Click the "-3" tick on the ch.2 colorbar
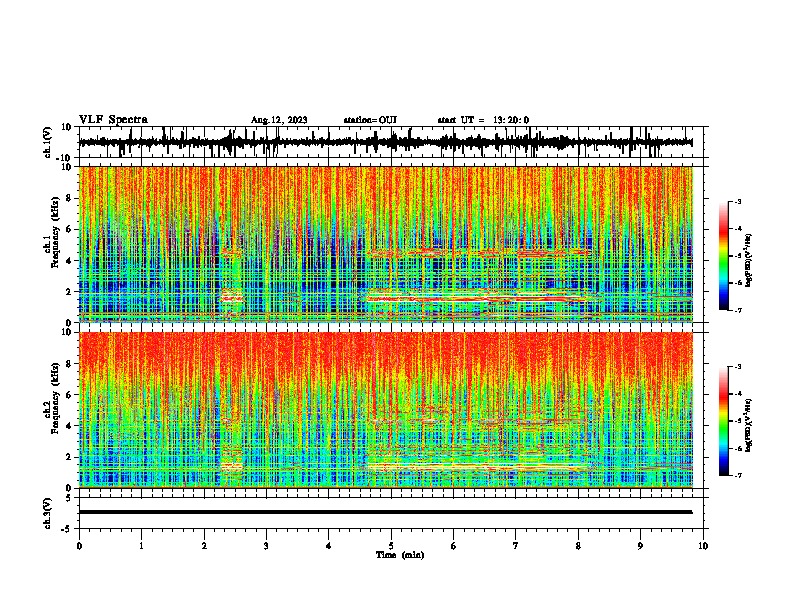Viewport: 792px width, 612px height. pyautogui.click(x=737, y=367)
